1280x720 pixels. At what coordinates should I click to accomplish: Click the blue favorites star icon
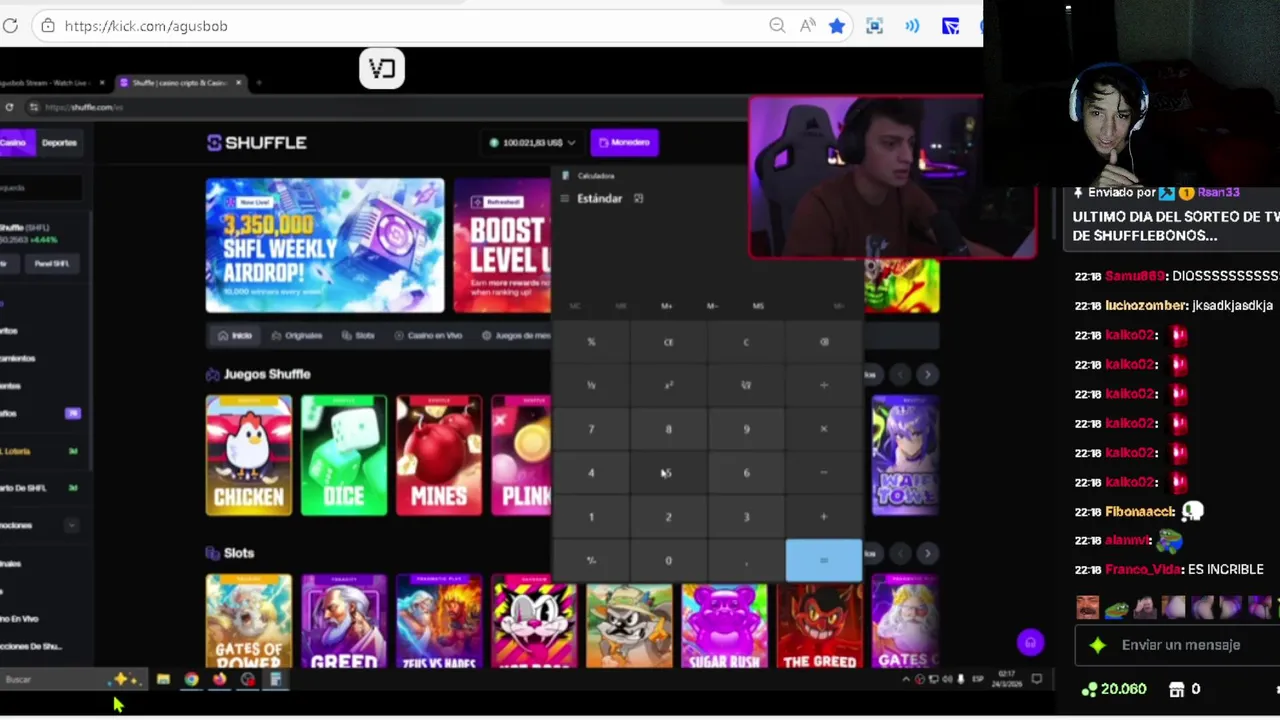pos(837,26)
